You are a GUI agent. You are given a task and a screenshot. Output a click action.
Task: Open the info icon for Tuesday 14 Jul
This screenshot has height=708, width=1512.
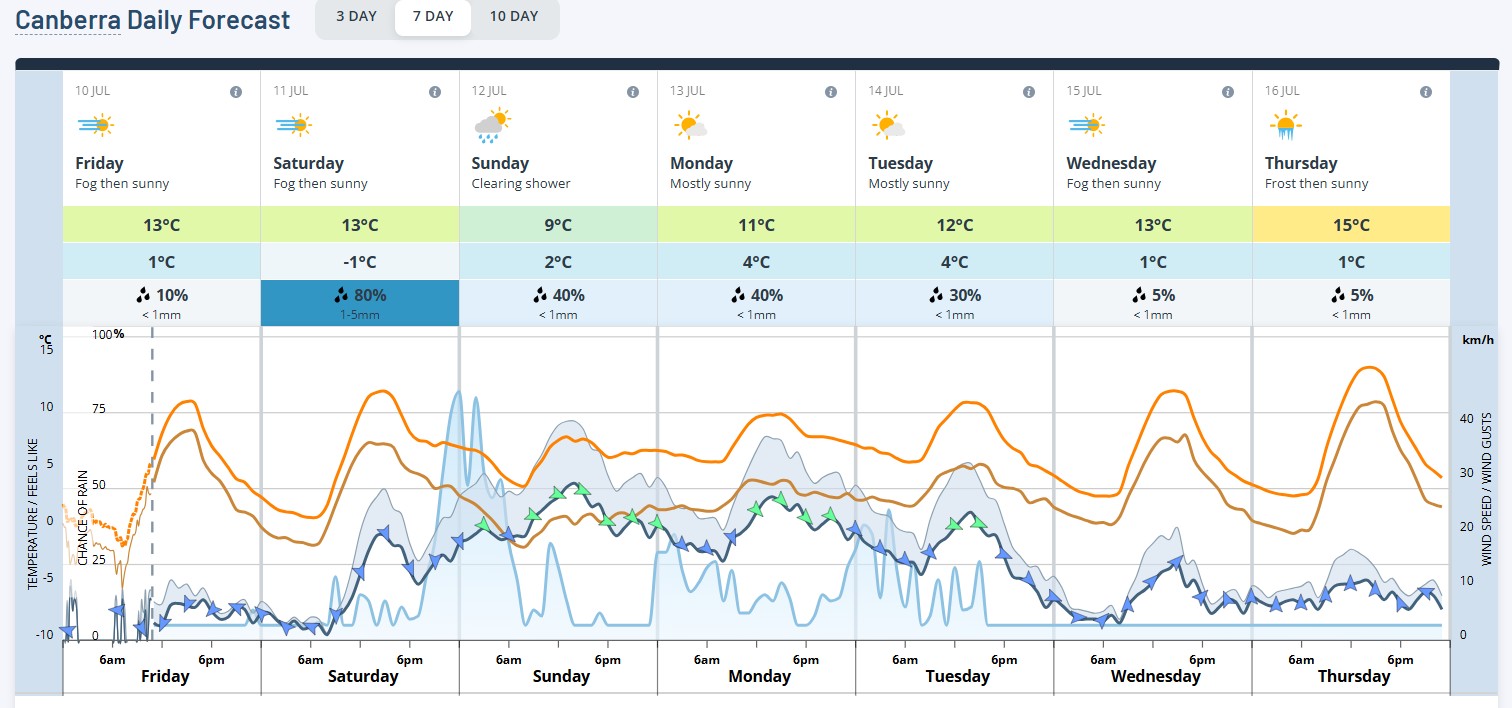pos(1029,92)
